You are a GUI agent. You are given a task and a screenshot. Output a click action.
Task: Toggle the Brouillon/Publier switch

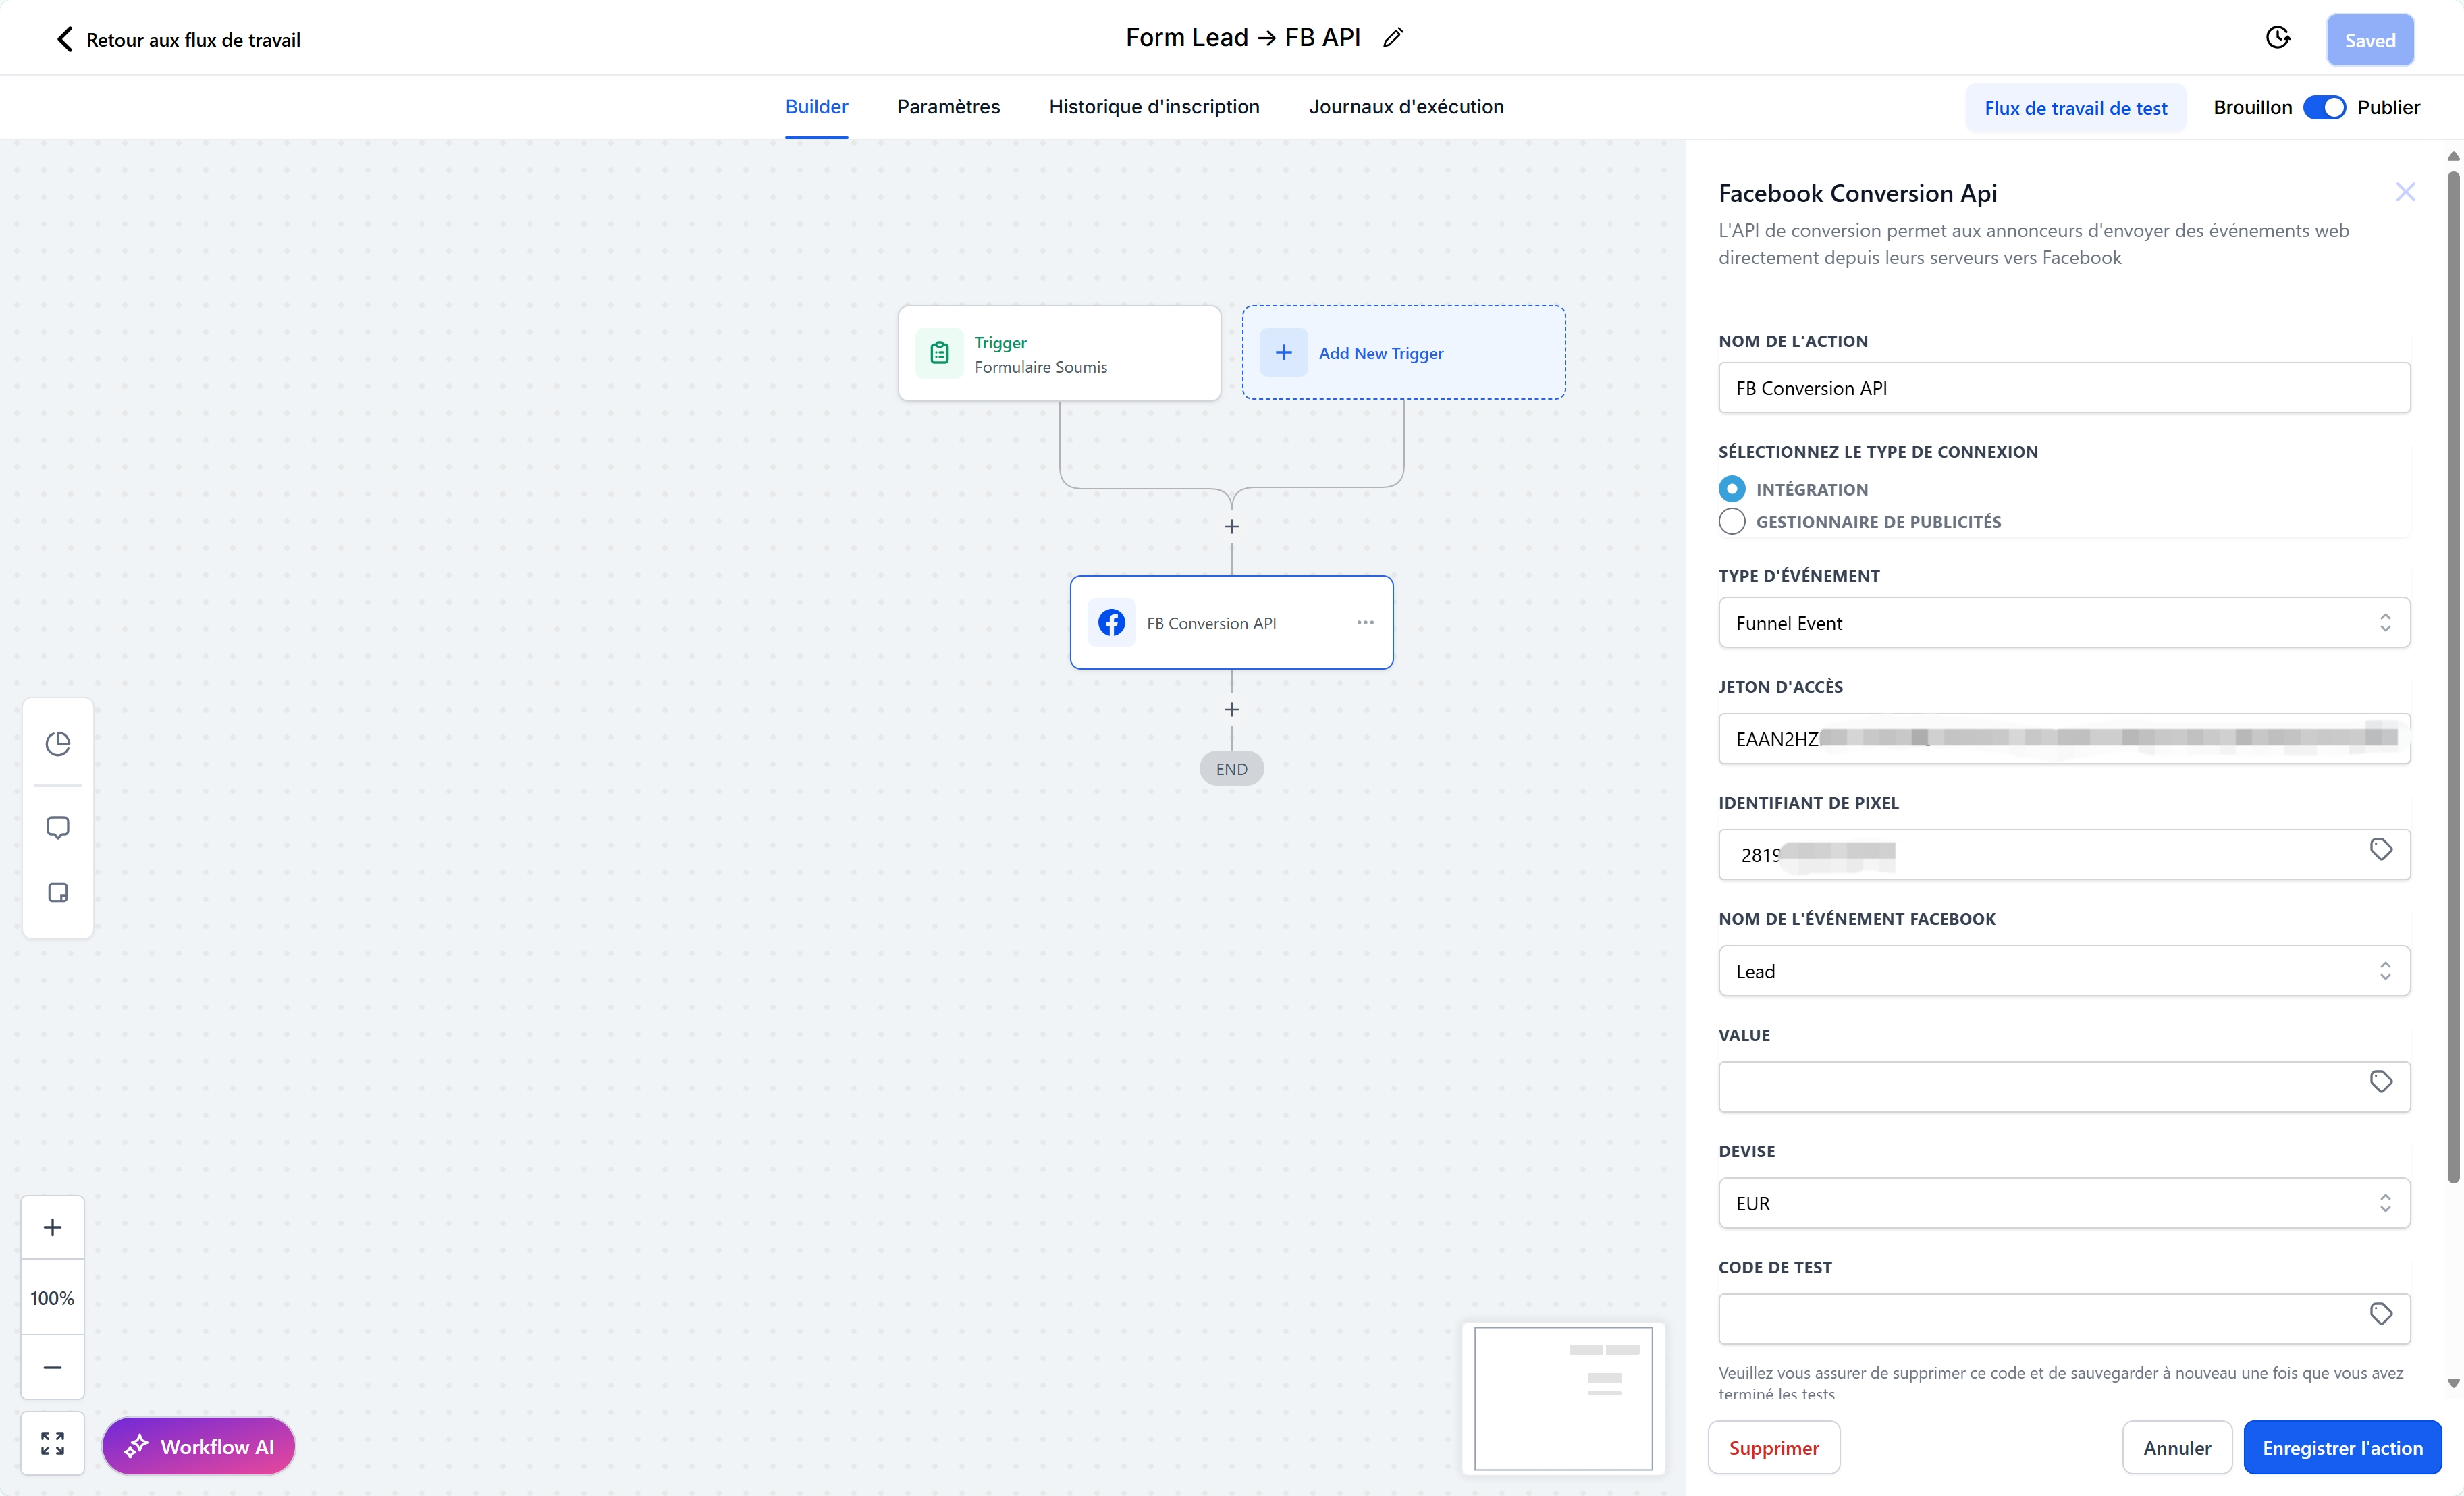click(x=2324, y=107)
